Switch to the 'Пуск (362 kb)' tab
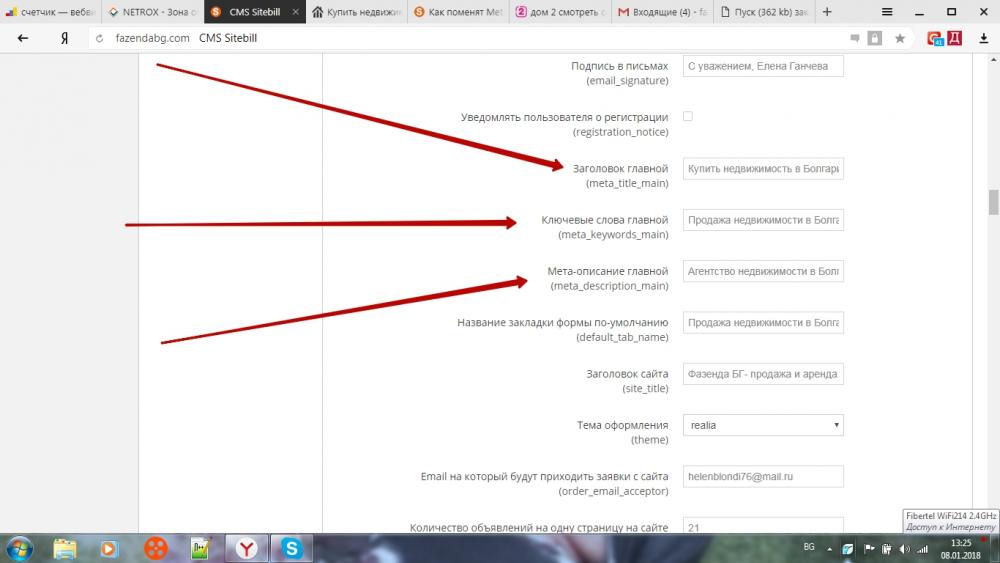The height and width of the screenshot is (563, 1000). (764, 11)
